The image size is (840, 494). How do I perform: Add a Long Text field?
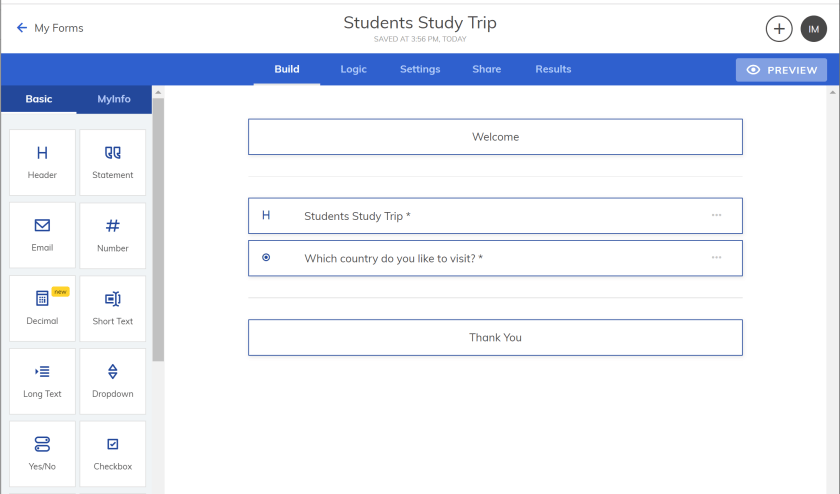click(42, 381)
